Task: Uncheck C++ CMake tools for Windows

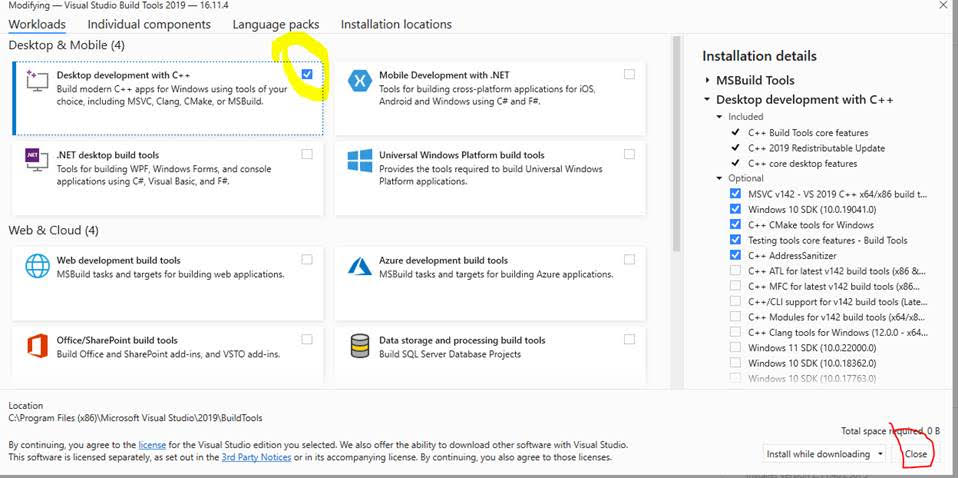Action: (x=735, y=224)
